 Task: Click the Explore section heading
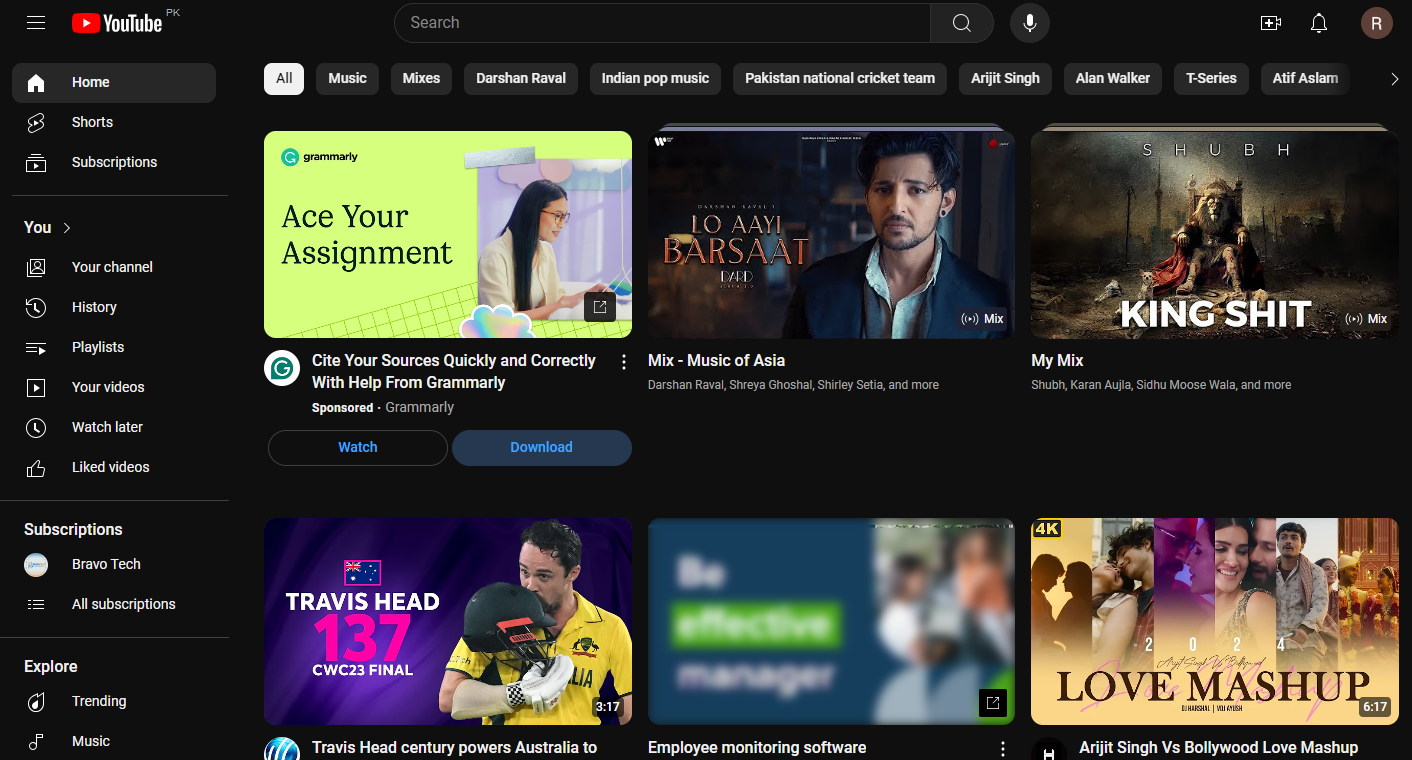click(51, 667)
